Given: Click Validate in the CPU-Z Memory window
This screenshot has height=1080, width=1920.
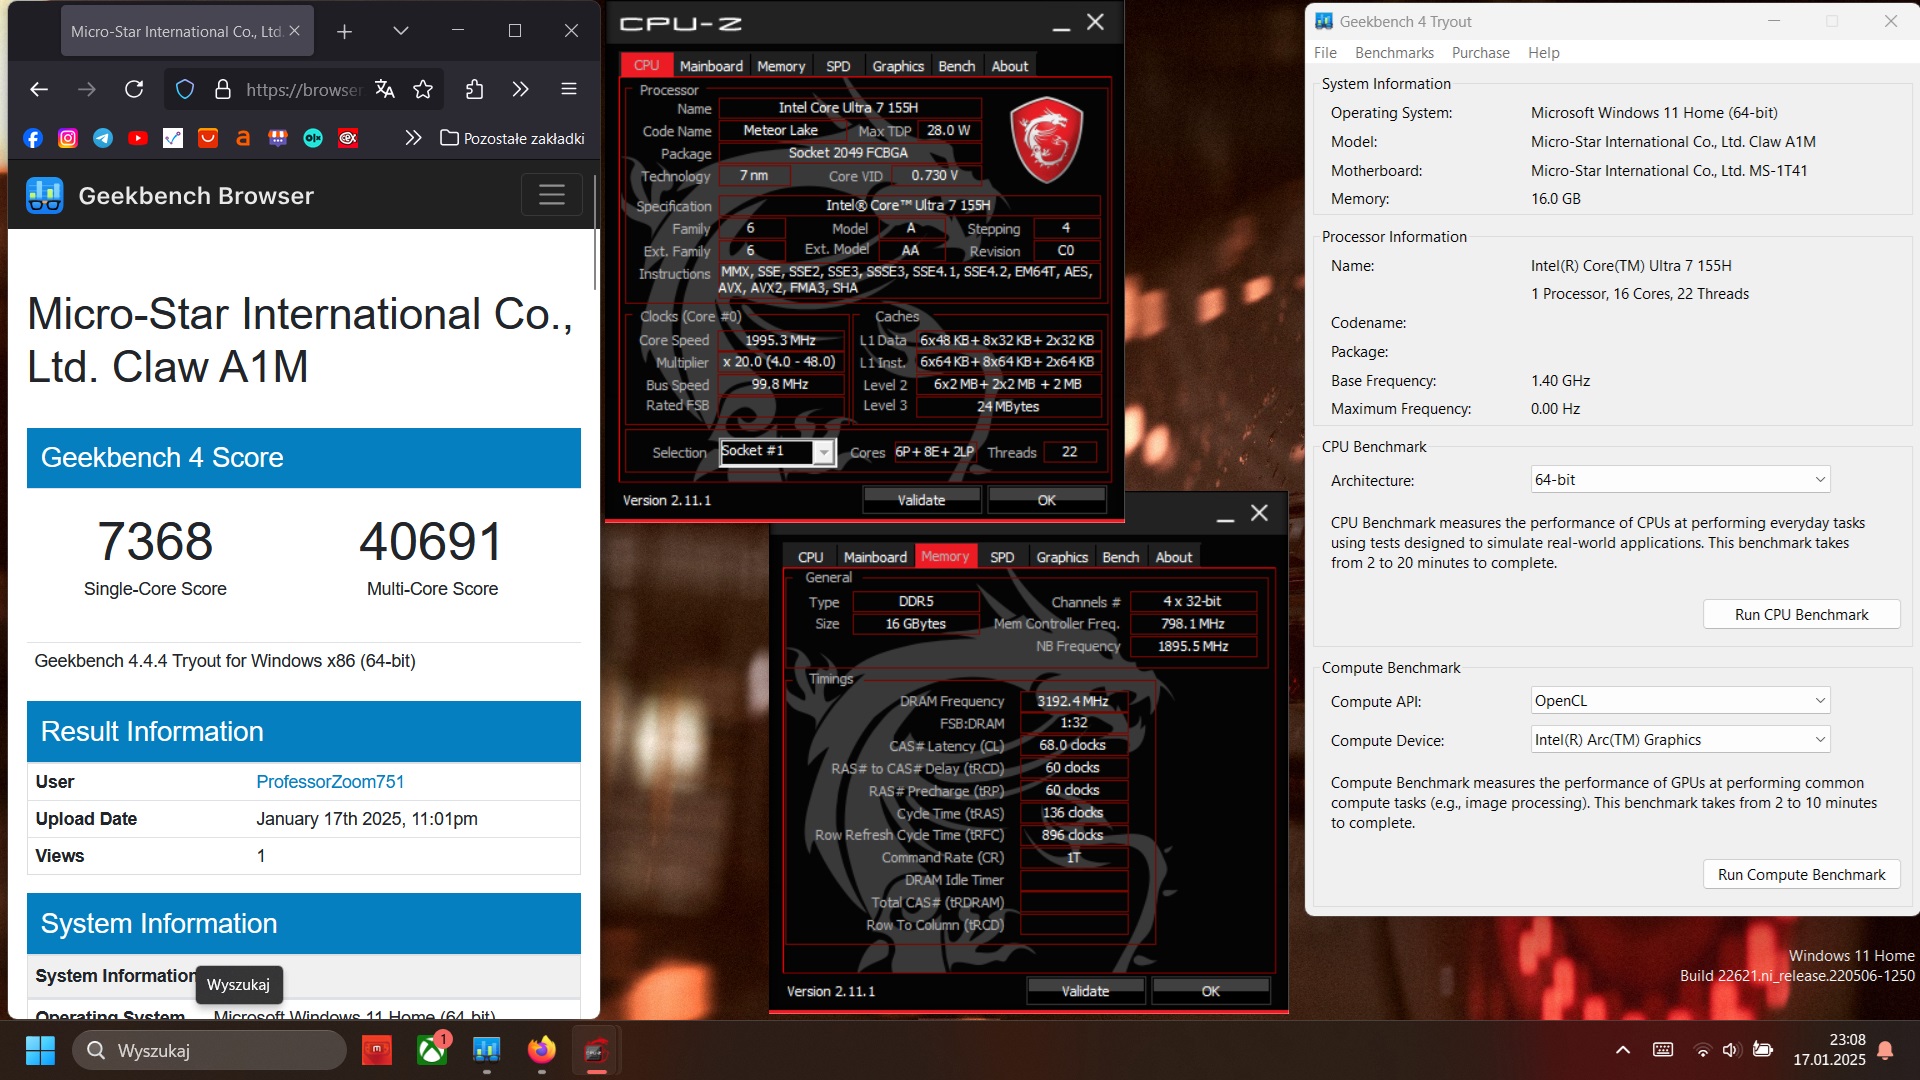Looking at the screenshot, I should click(1085, 991).
